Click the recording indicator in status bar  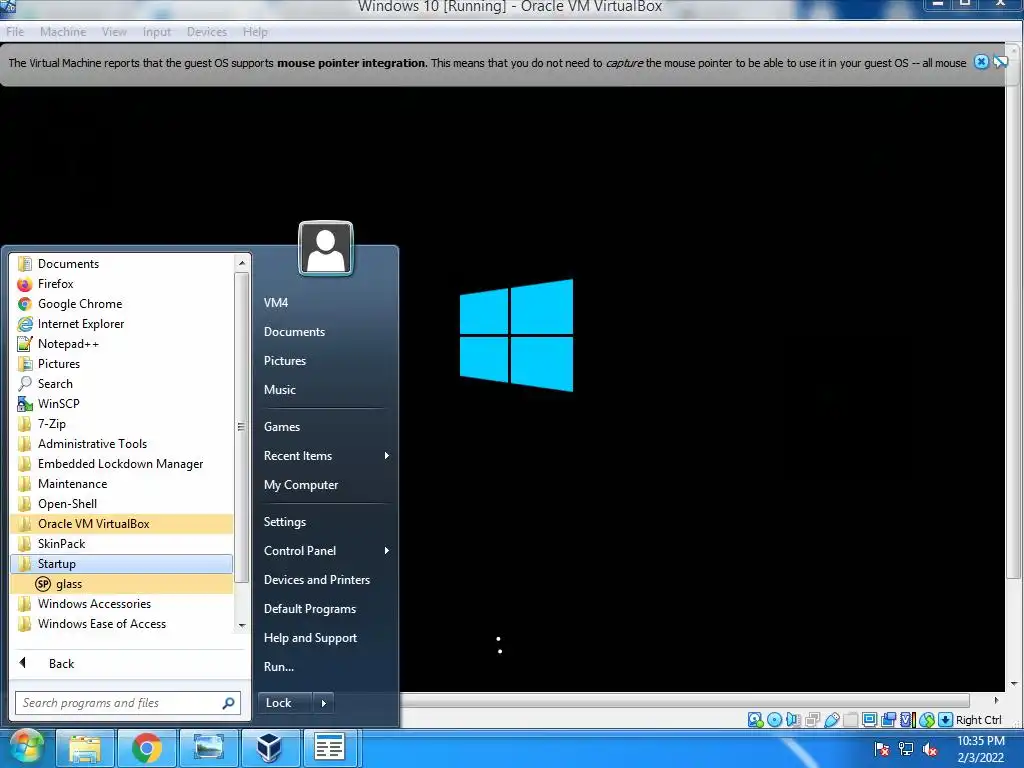point(888,720)
